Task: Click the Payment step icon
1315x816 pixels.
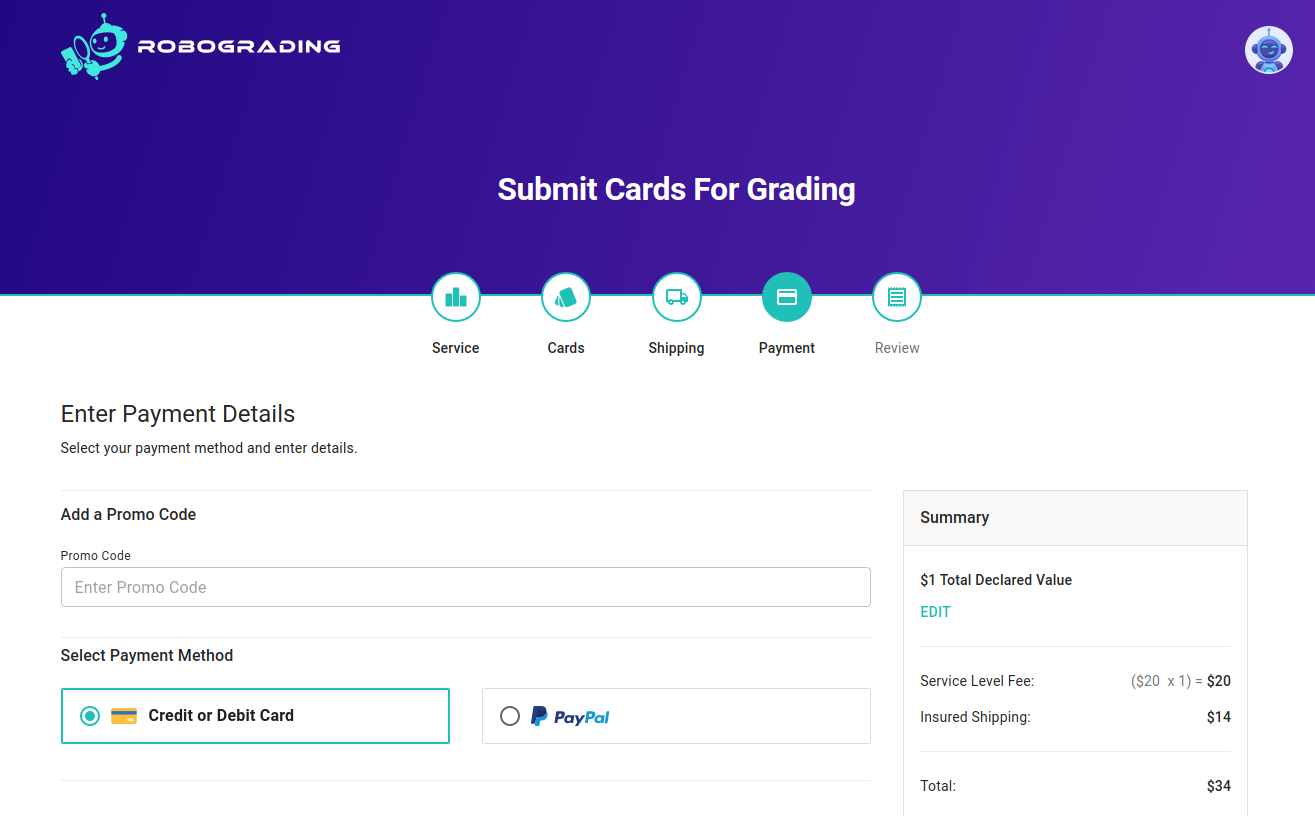Action: tap(787, 297)
